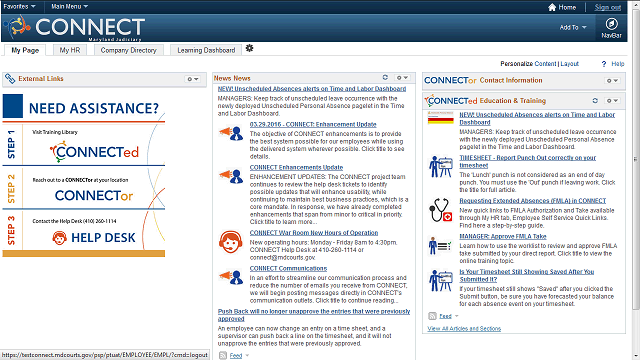The width and height of the screenshot is (640, 360).
Task: Click Personalize Content link
Action: click(545, 64)
